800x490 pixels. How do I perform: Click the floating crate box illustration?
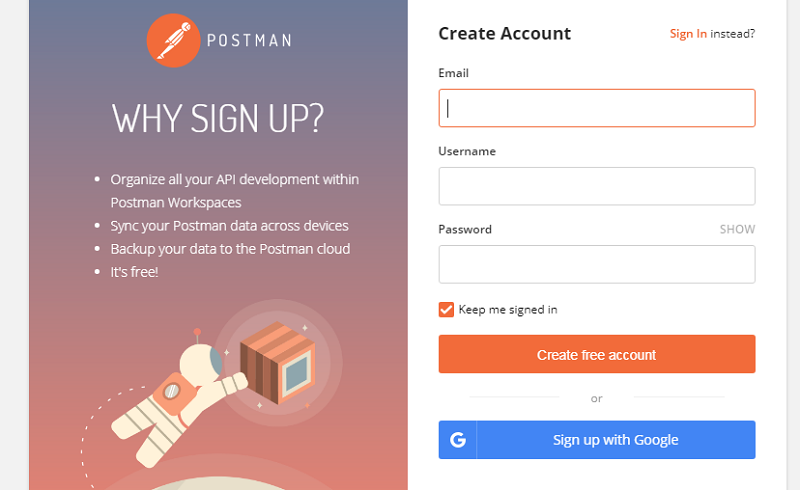278,362
